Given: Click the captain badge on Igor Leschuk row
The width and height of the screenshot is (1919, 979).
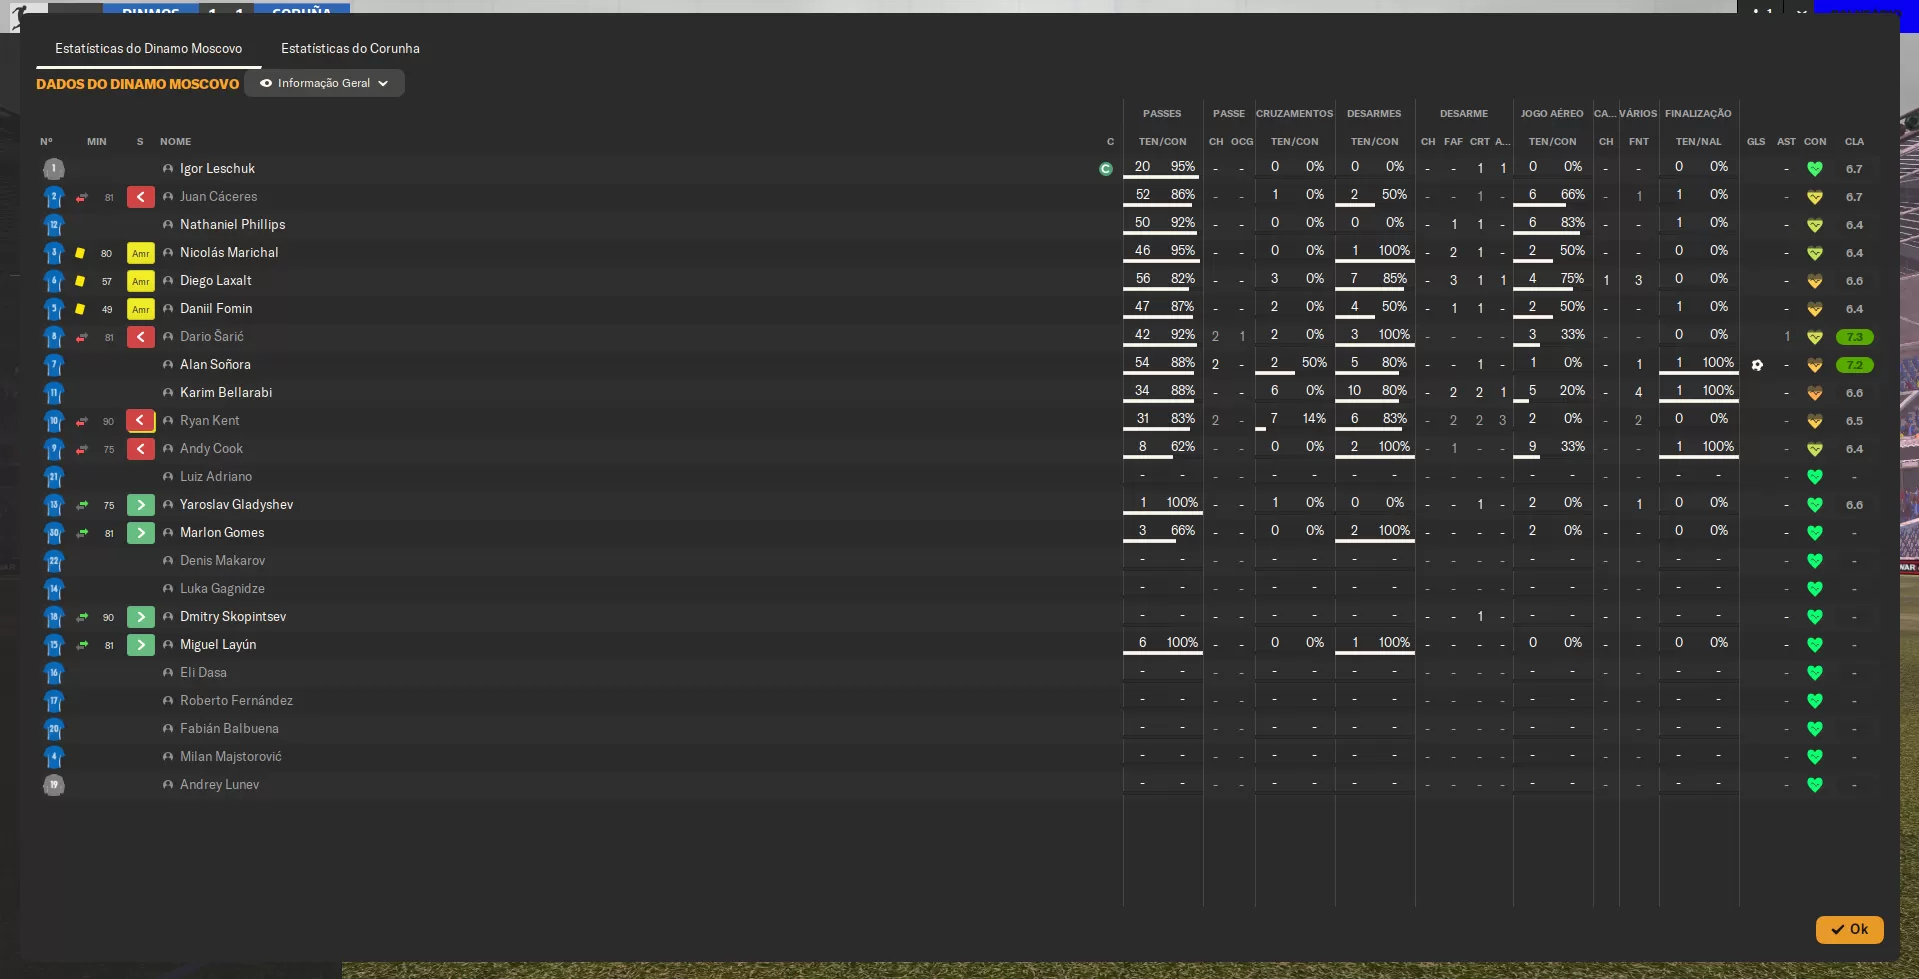Looking at the screenshot, I should tap(1106, 169).
